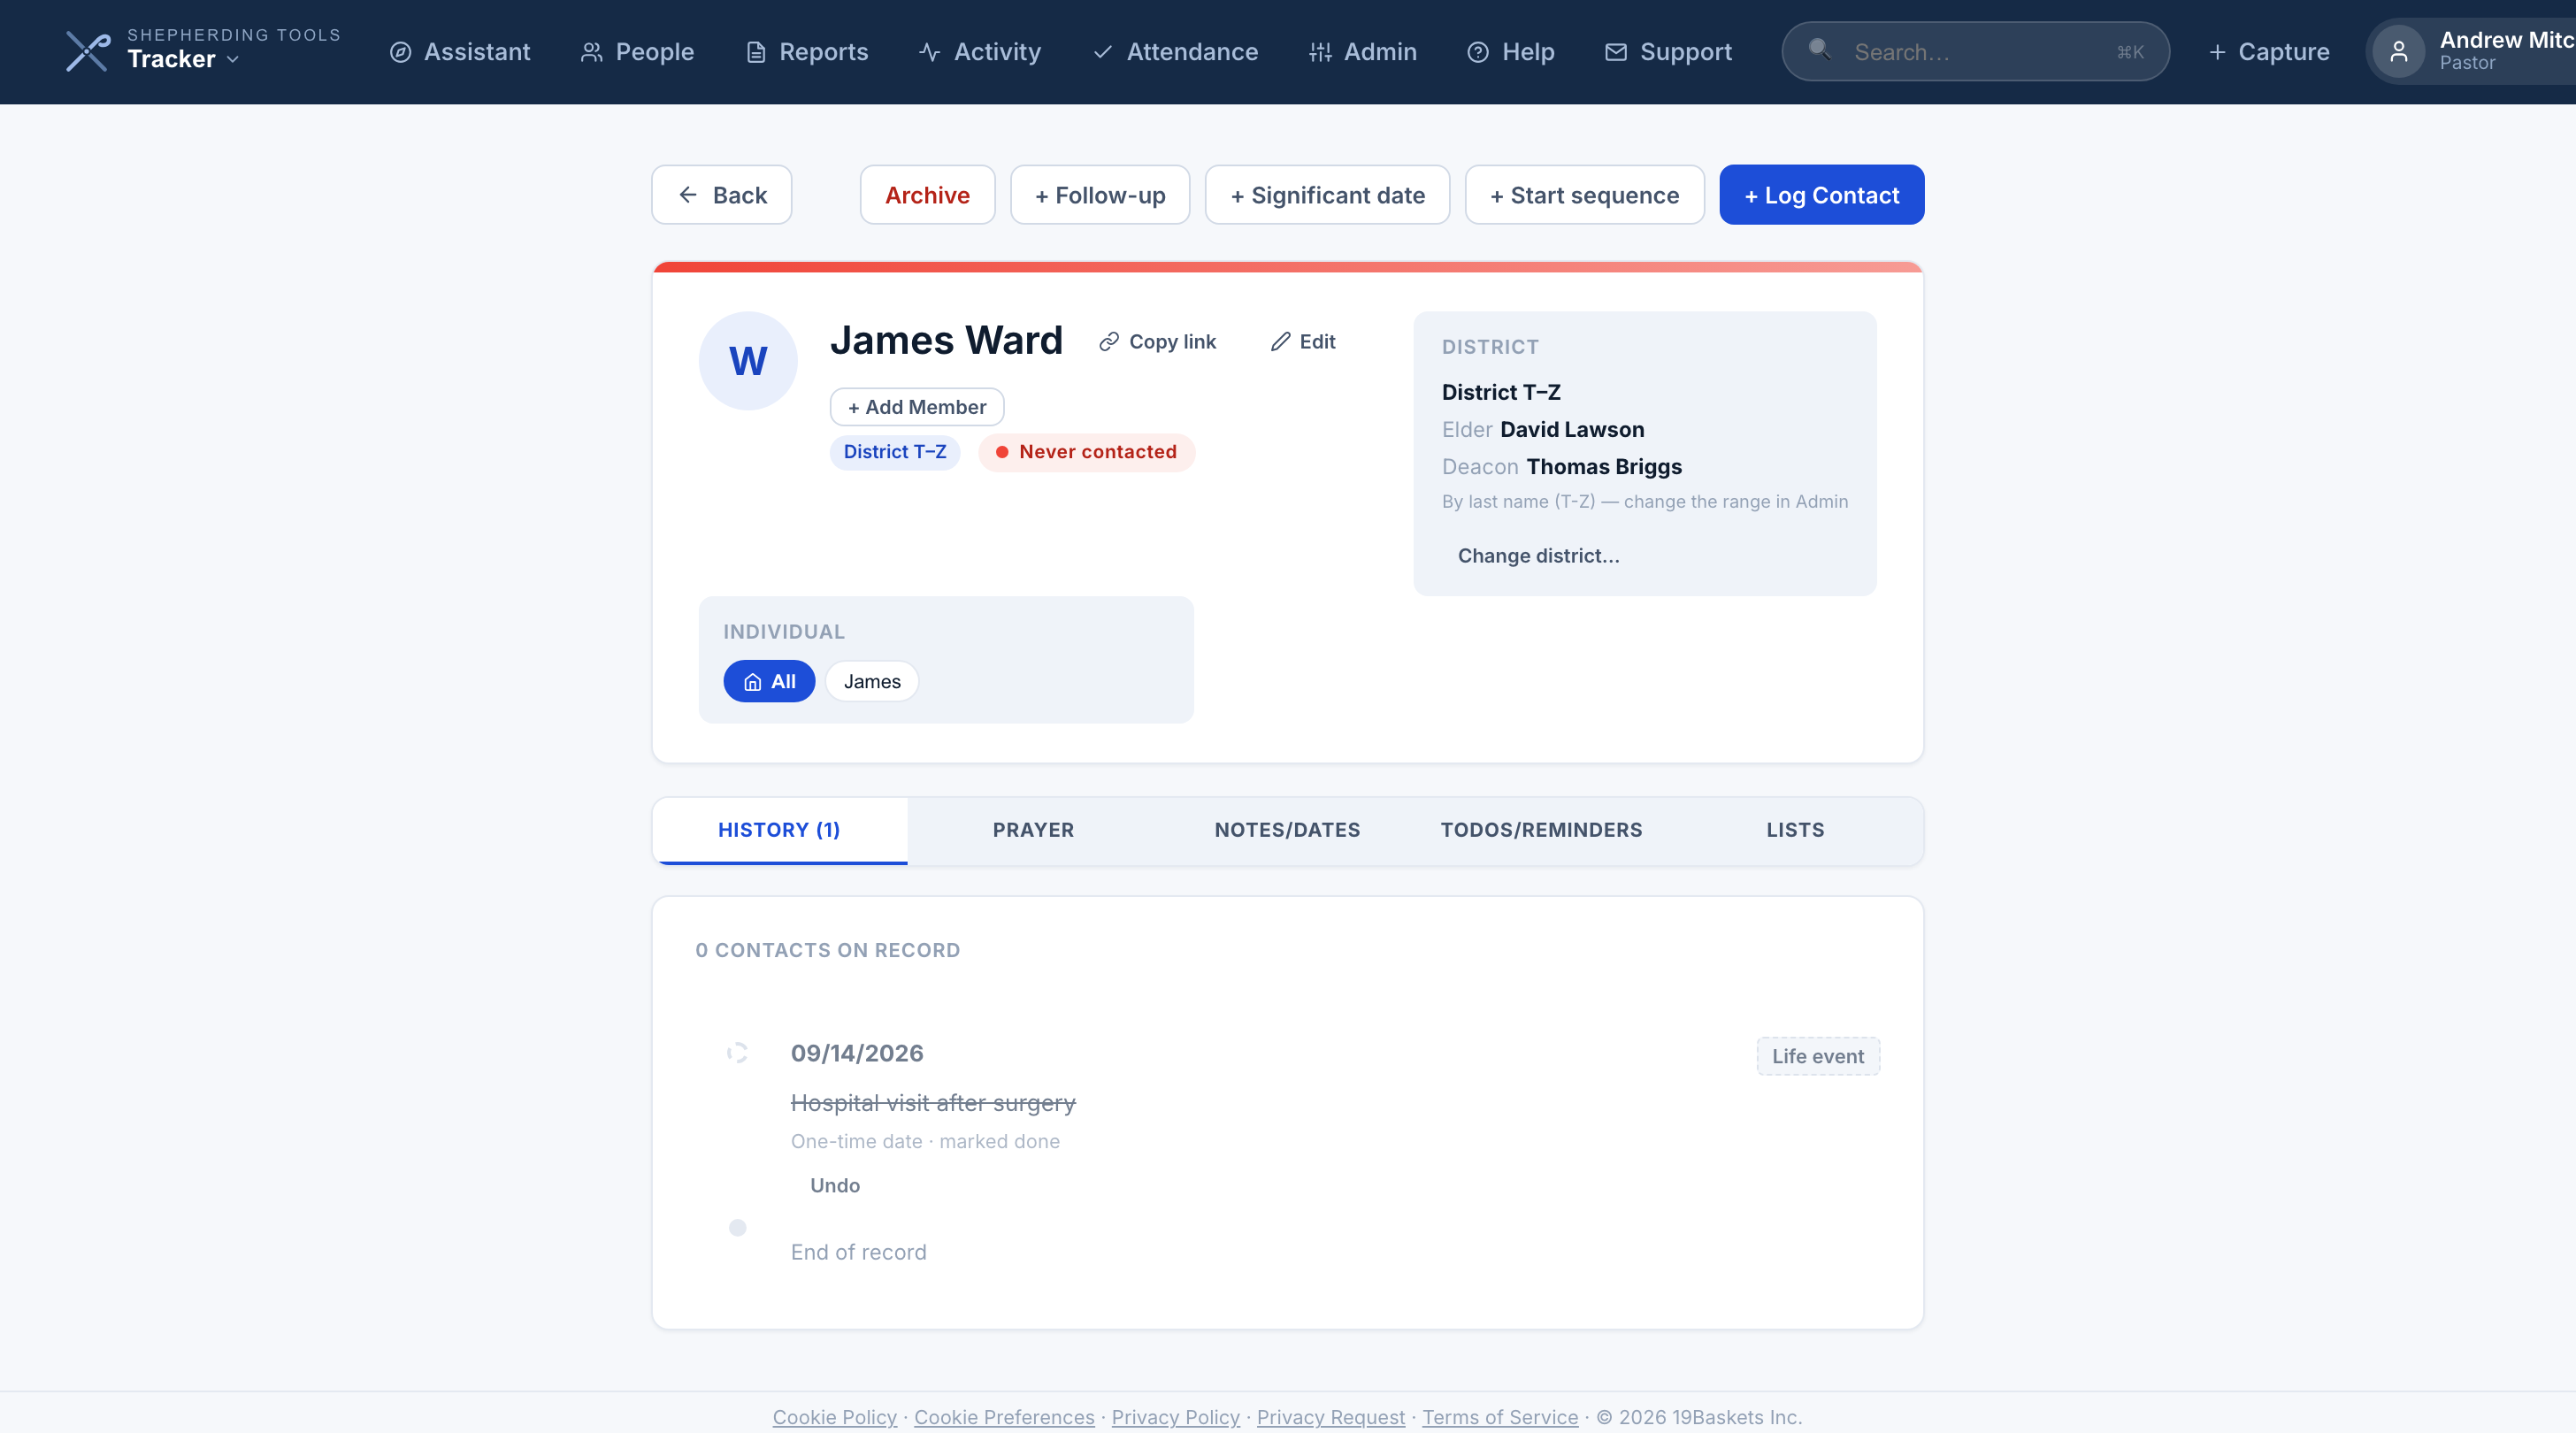Open Attendance in the top navigation

point(1175,52)
